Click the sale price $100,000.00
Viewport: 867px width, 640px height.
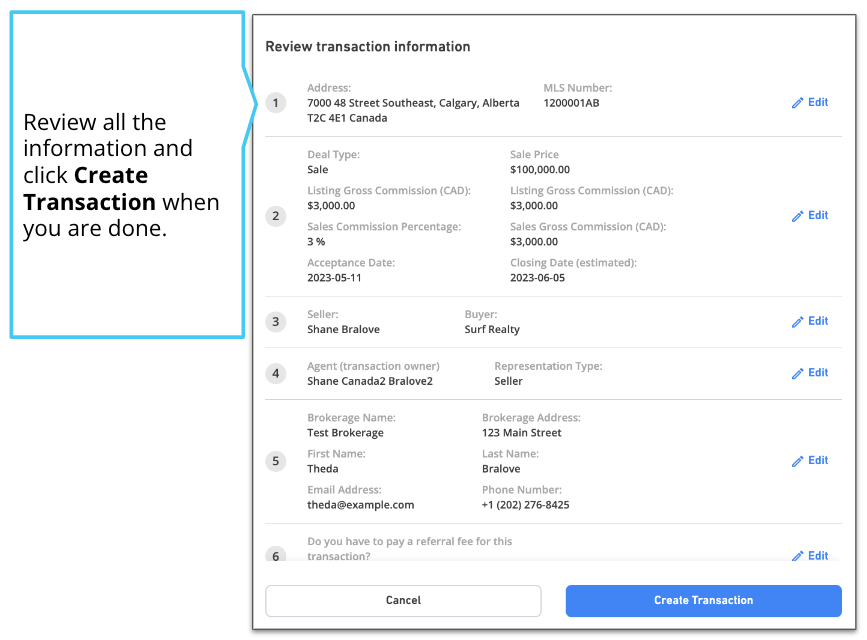pos(540,170)
